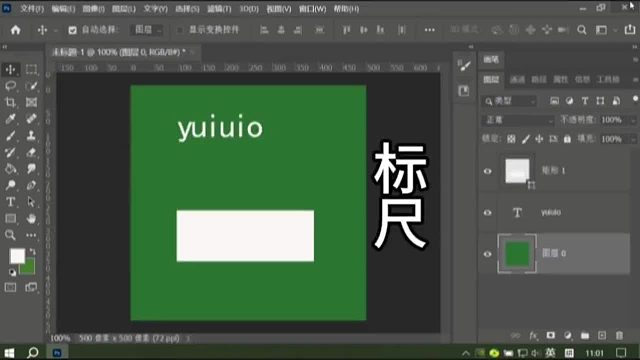The height and width of the screenshot is (360, 640).
Task: Create a new layer icon
Action: coord(602,336)
